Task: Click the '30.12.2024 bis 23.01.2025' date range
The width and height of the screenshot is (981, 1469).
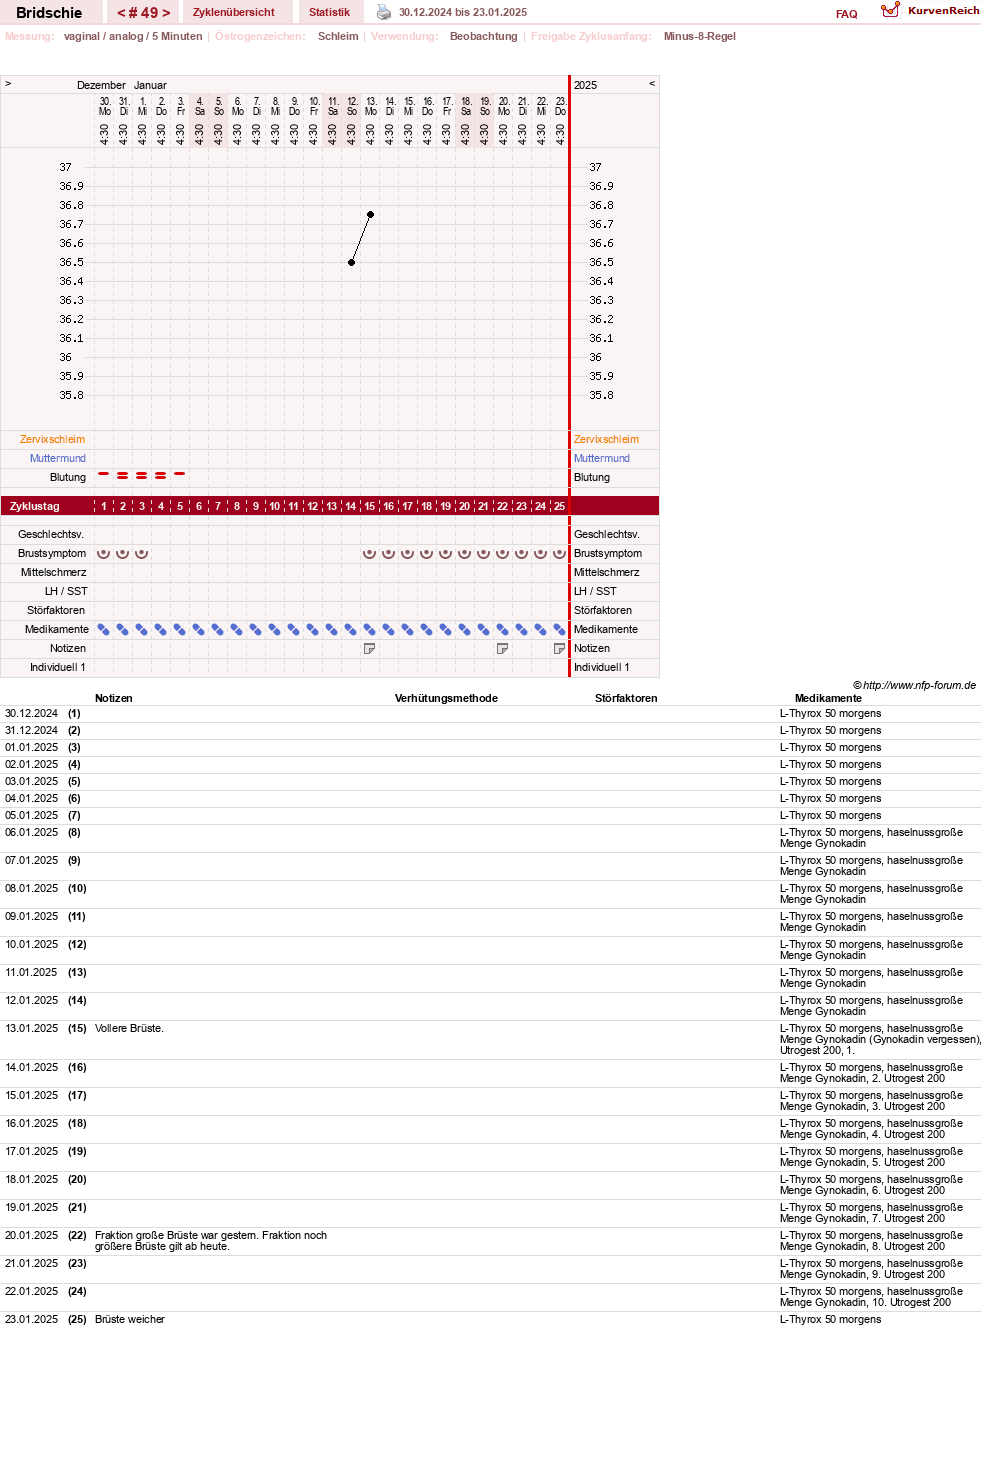Action: click(x=463, y=12)
